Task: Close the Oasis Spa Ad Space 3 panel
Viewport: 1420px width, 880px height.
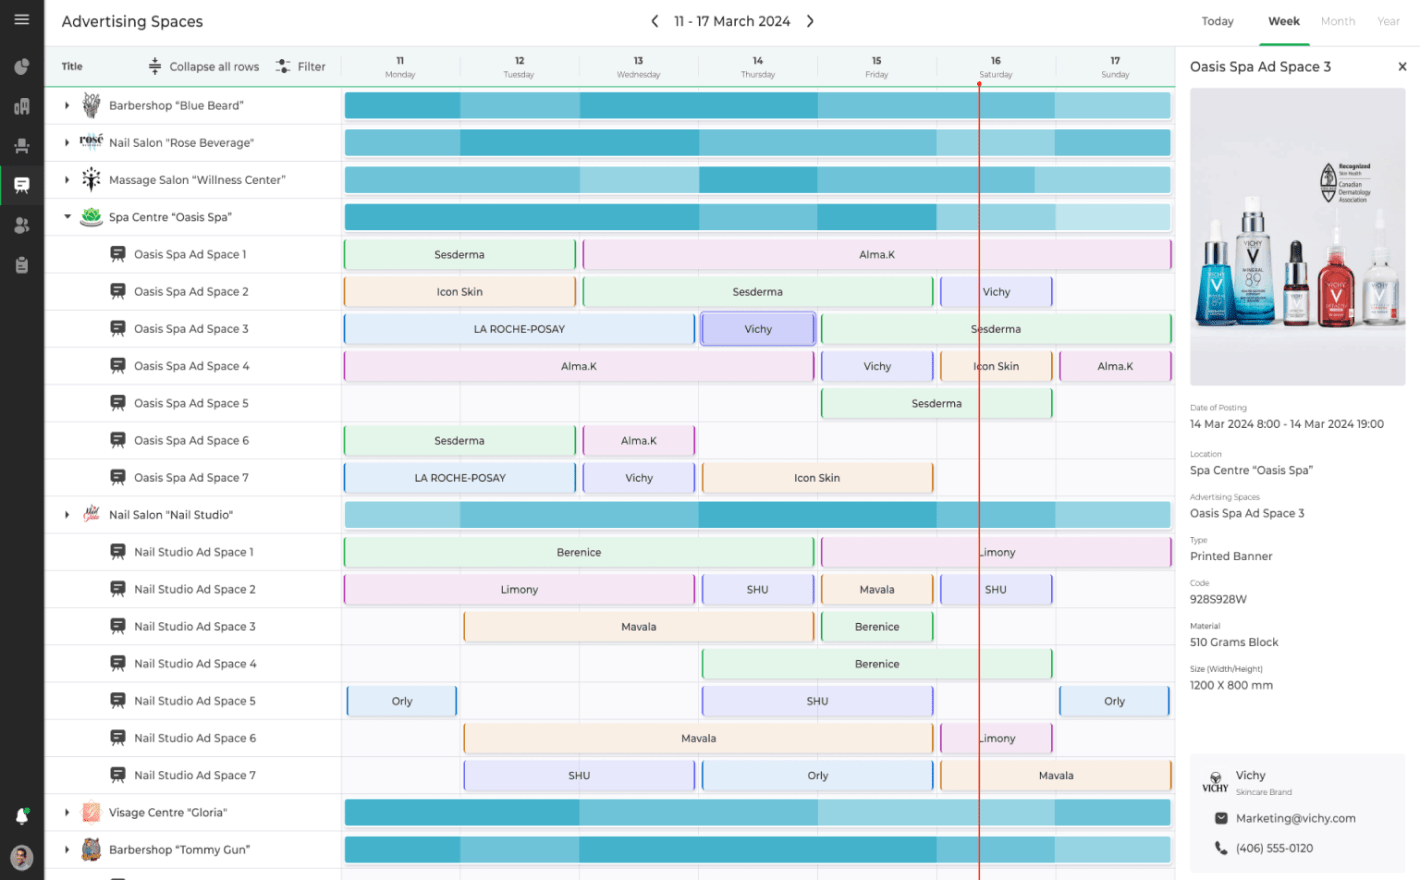Action: [x=1402, y=67]
